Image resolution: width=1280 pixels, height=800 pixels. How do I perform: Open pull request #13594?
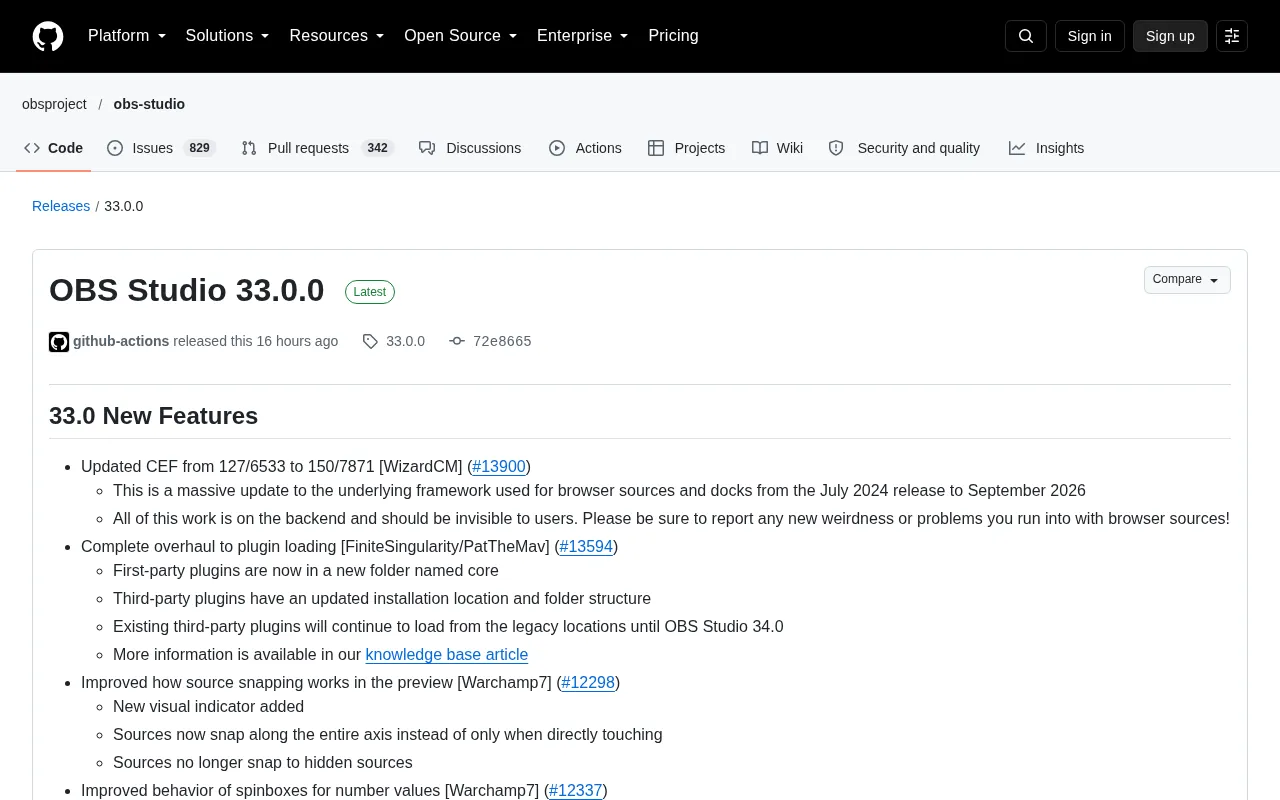[x=586, y=546]
